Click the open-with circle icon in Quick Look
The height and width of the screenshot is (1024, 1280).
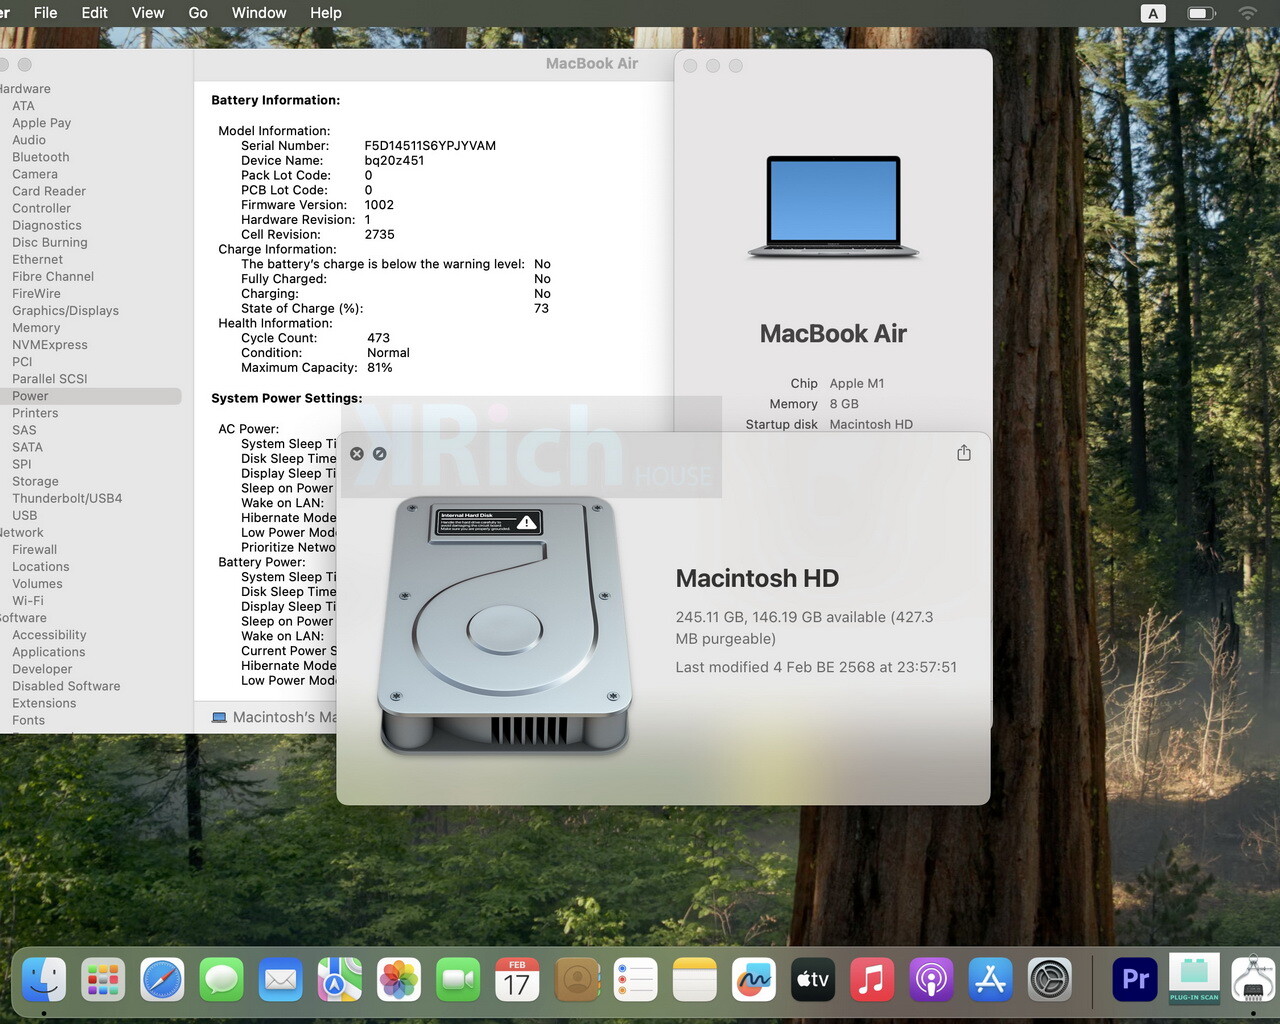tap(380, 454)
